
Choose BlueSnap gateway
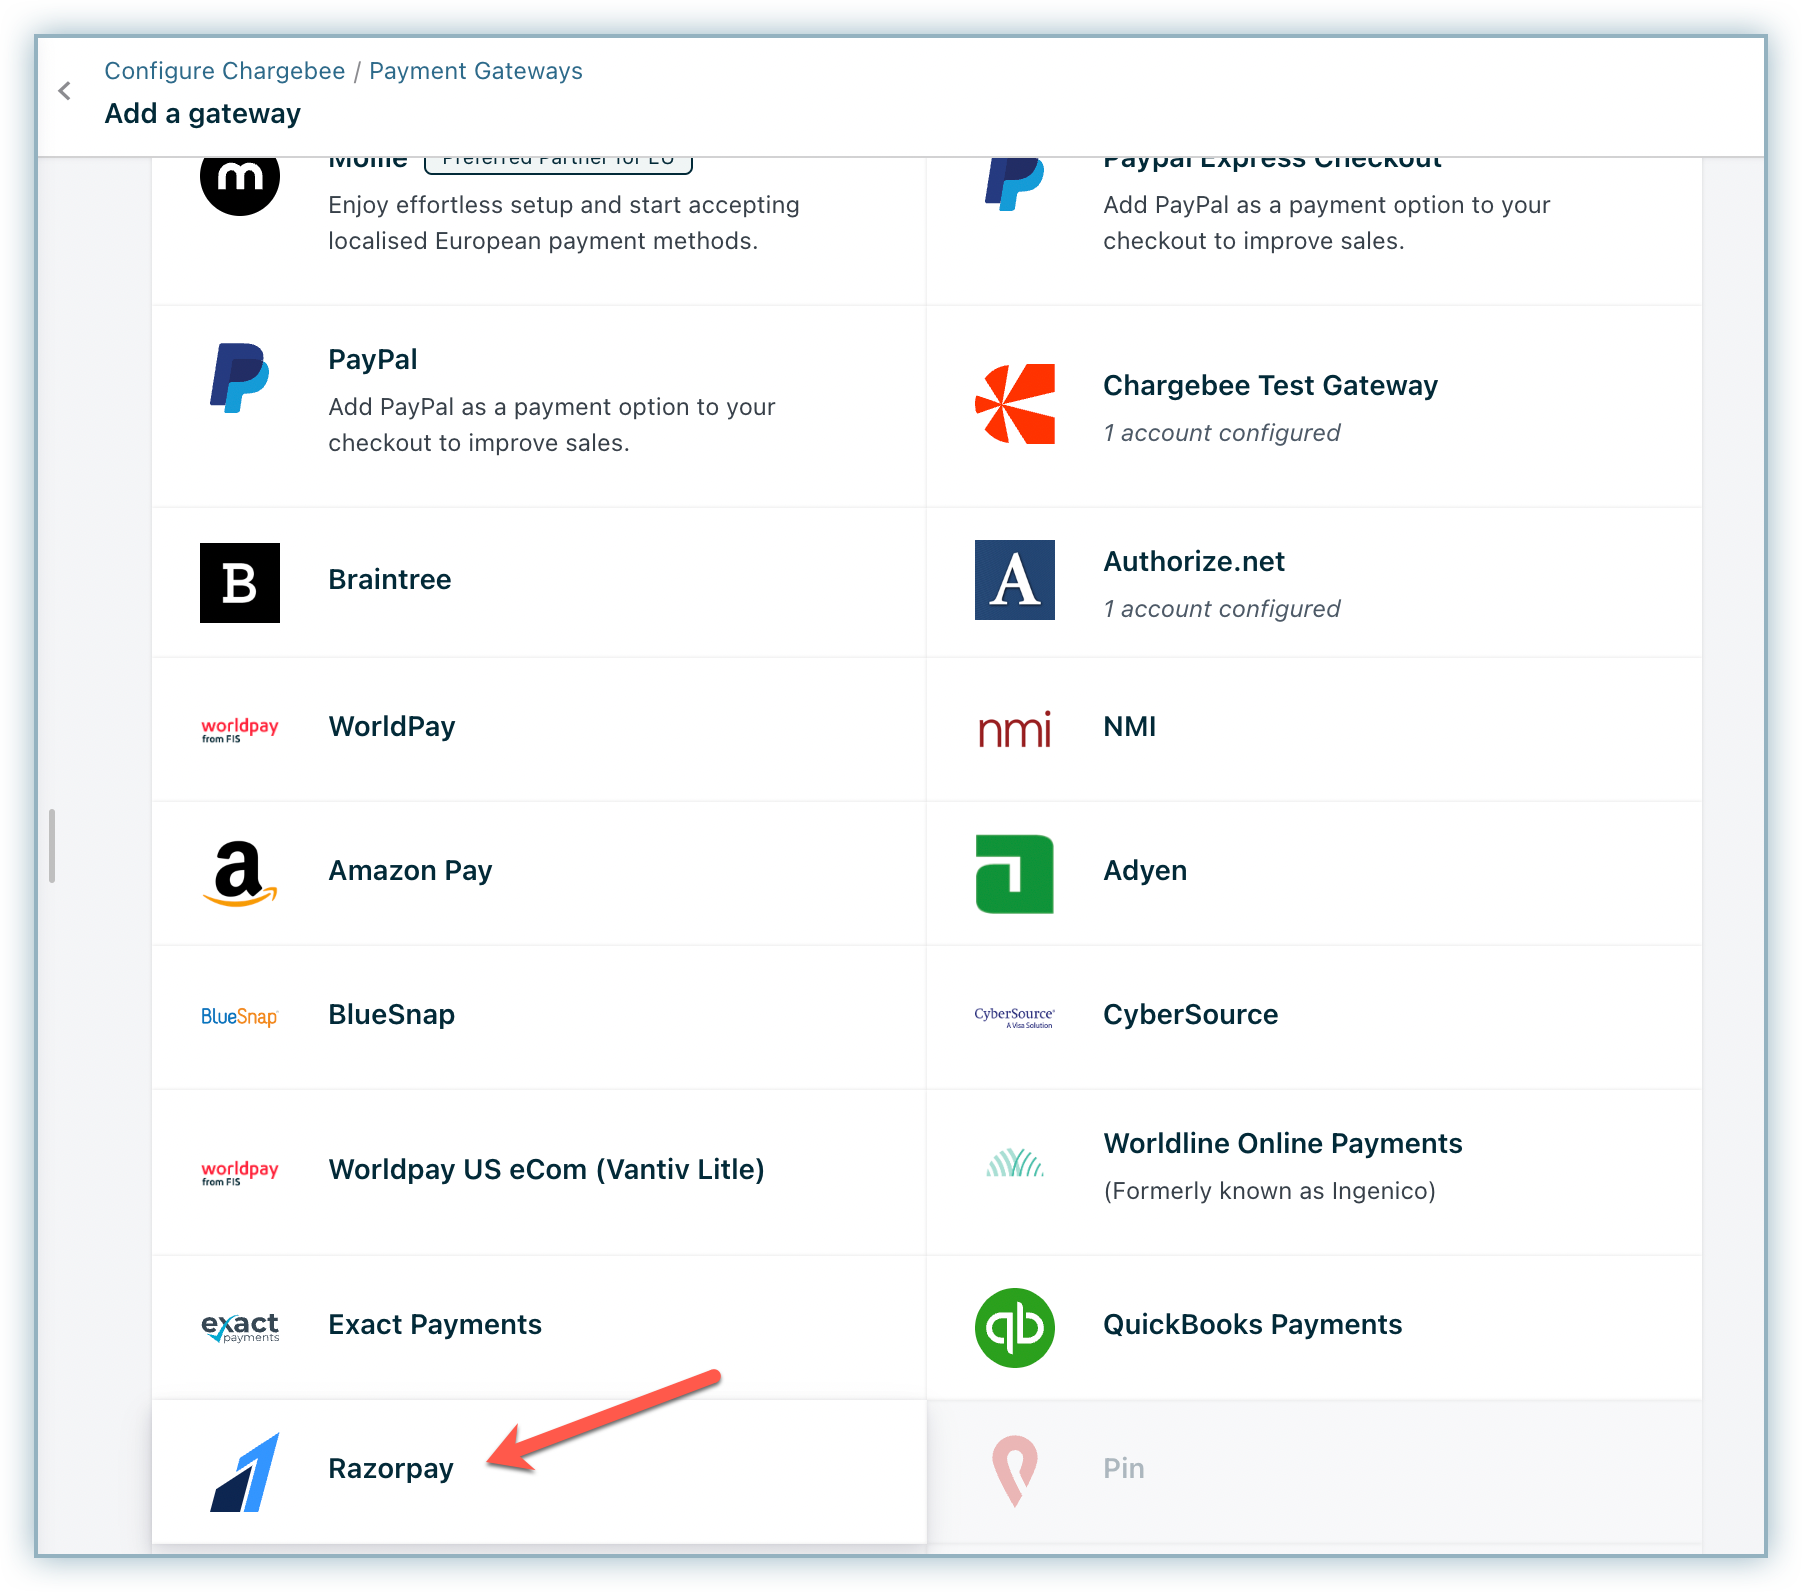tap(391, 1015)
